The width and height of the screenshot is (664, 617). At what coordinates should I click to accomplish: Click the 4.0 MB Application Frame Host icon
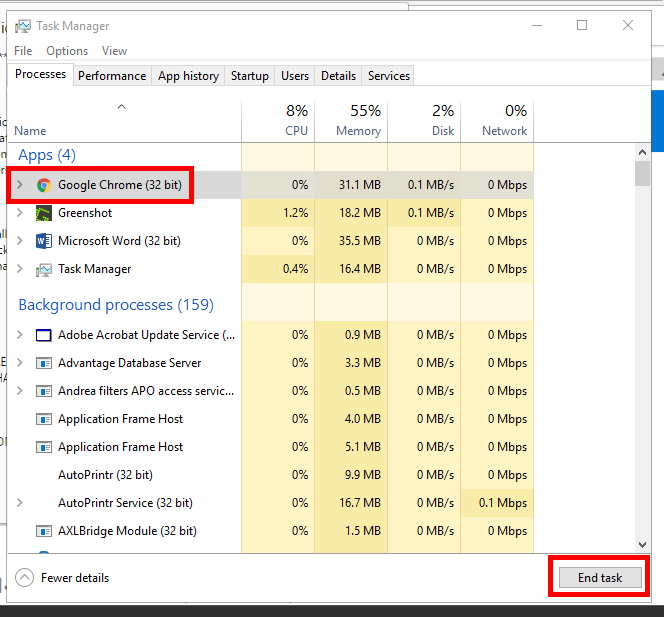[44, 419]
